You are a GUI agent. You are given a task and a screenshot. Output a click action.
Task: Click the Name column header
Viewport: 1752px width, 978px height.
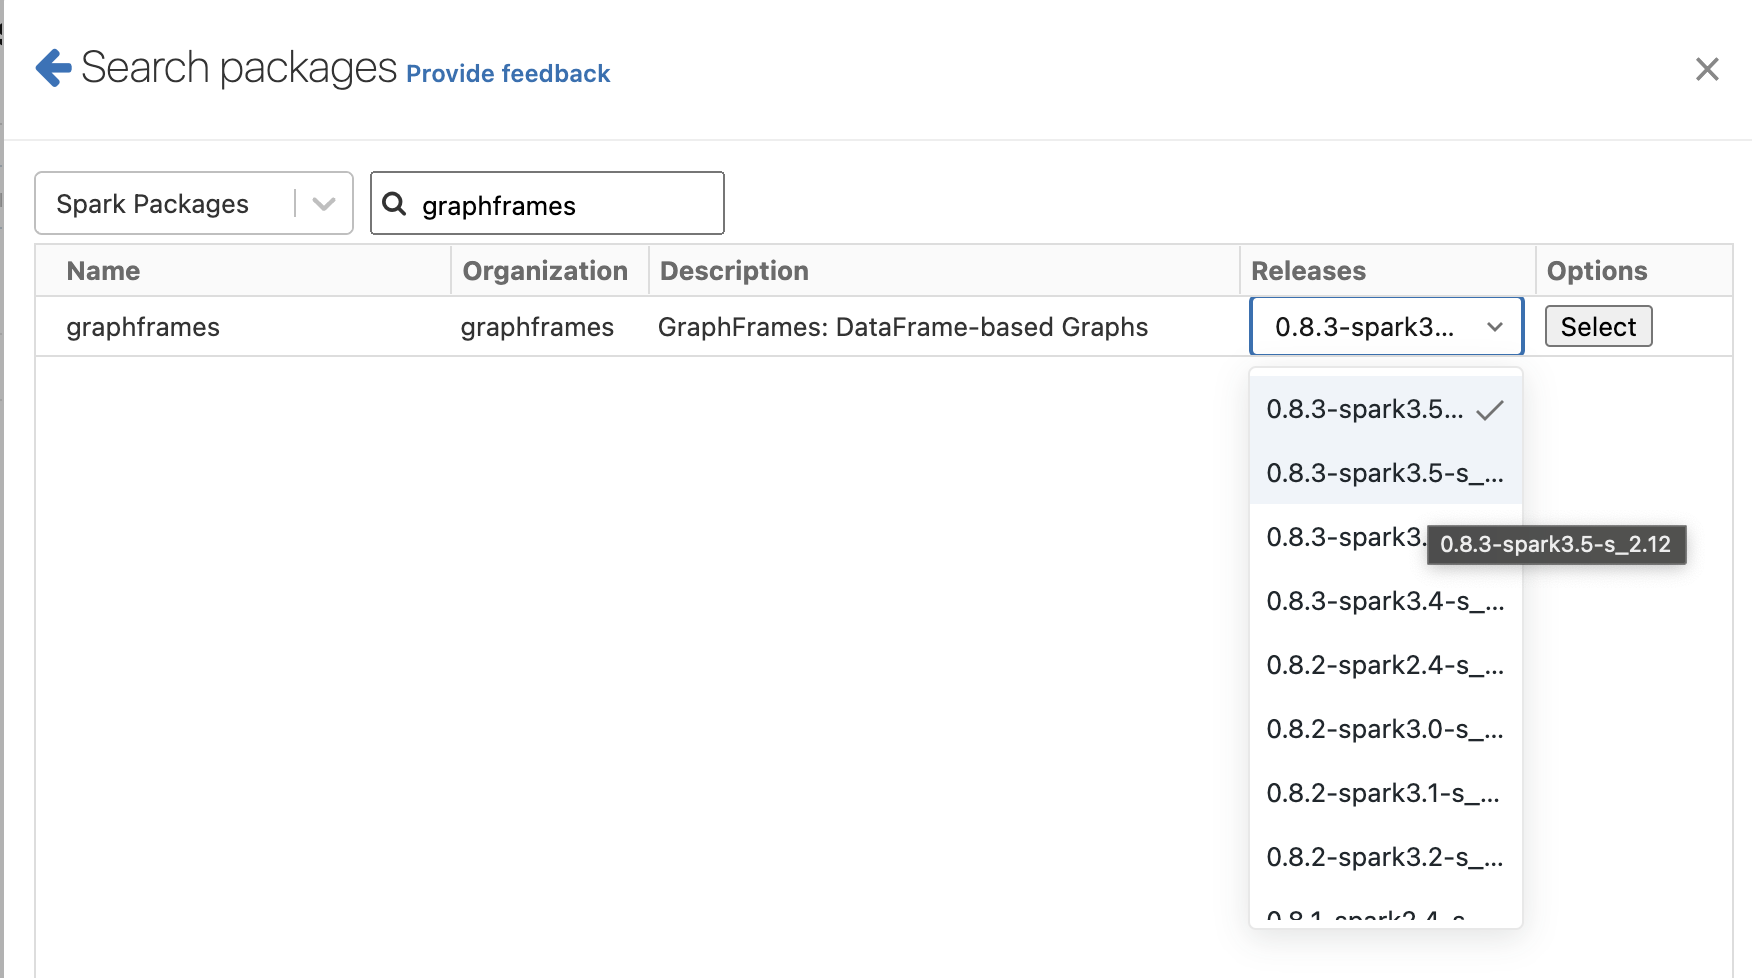(x=103, y=271)
